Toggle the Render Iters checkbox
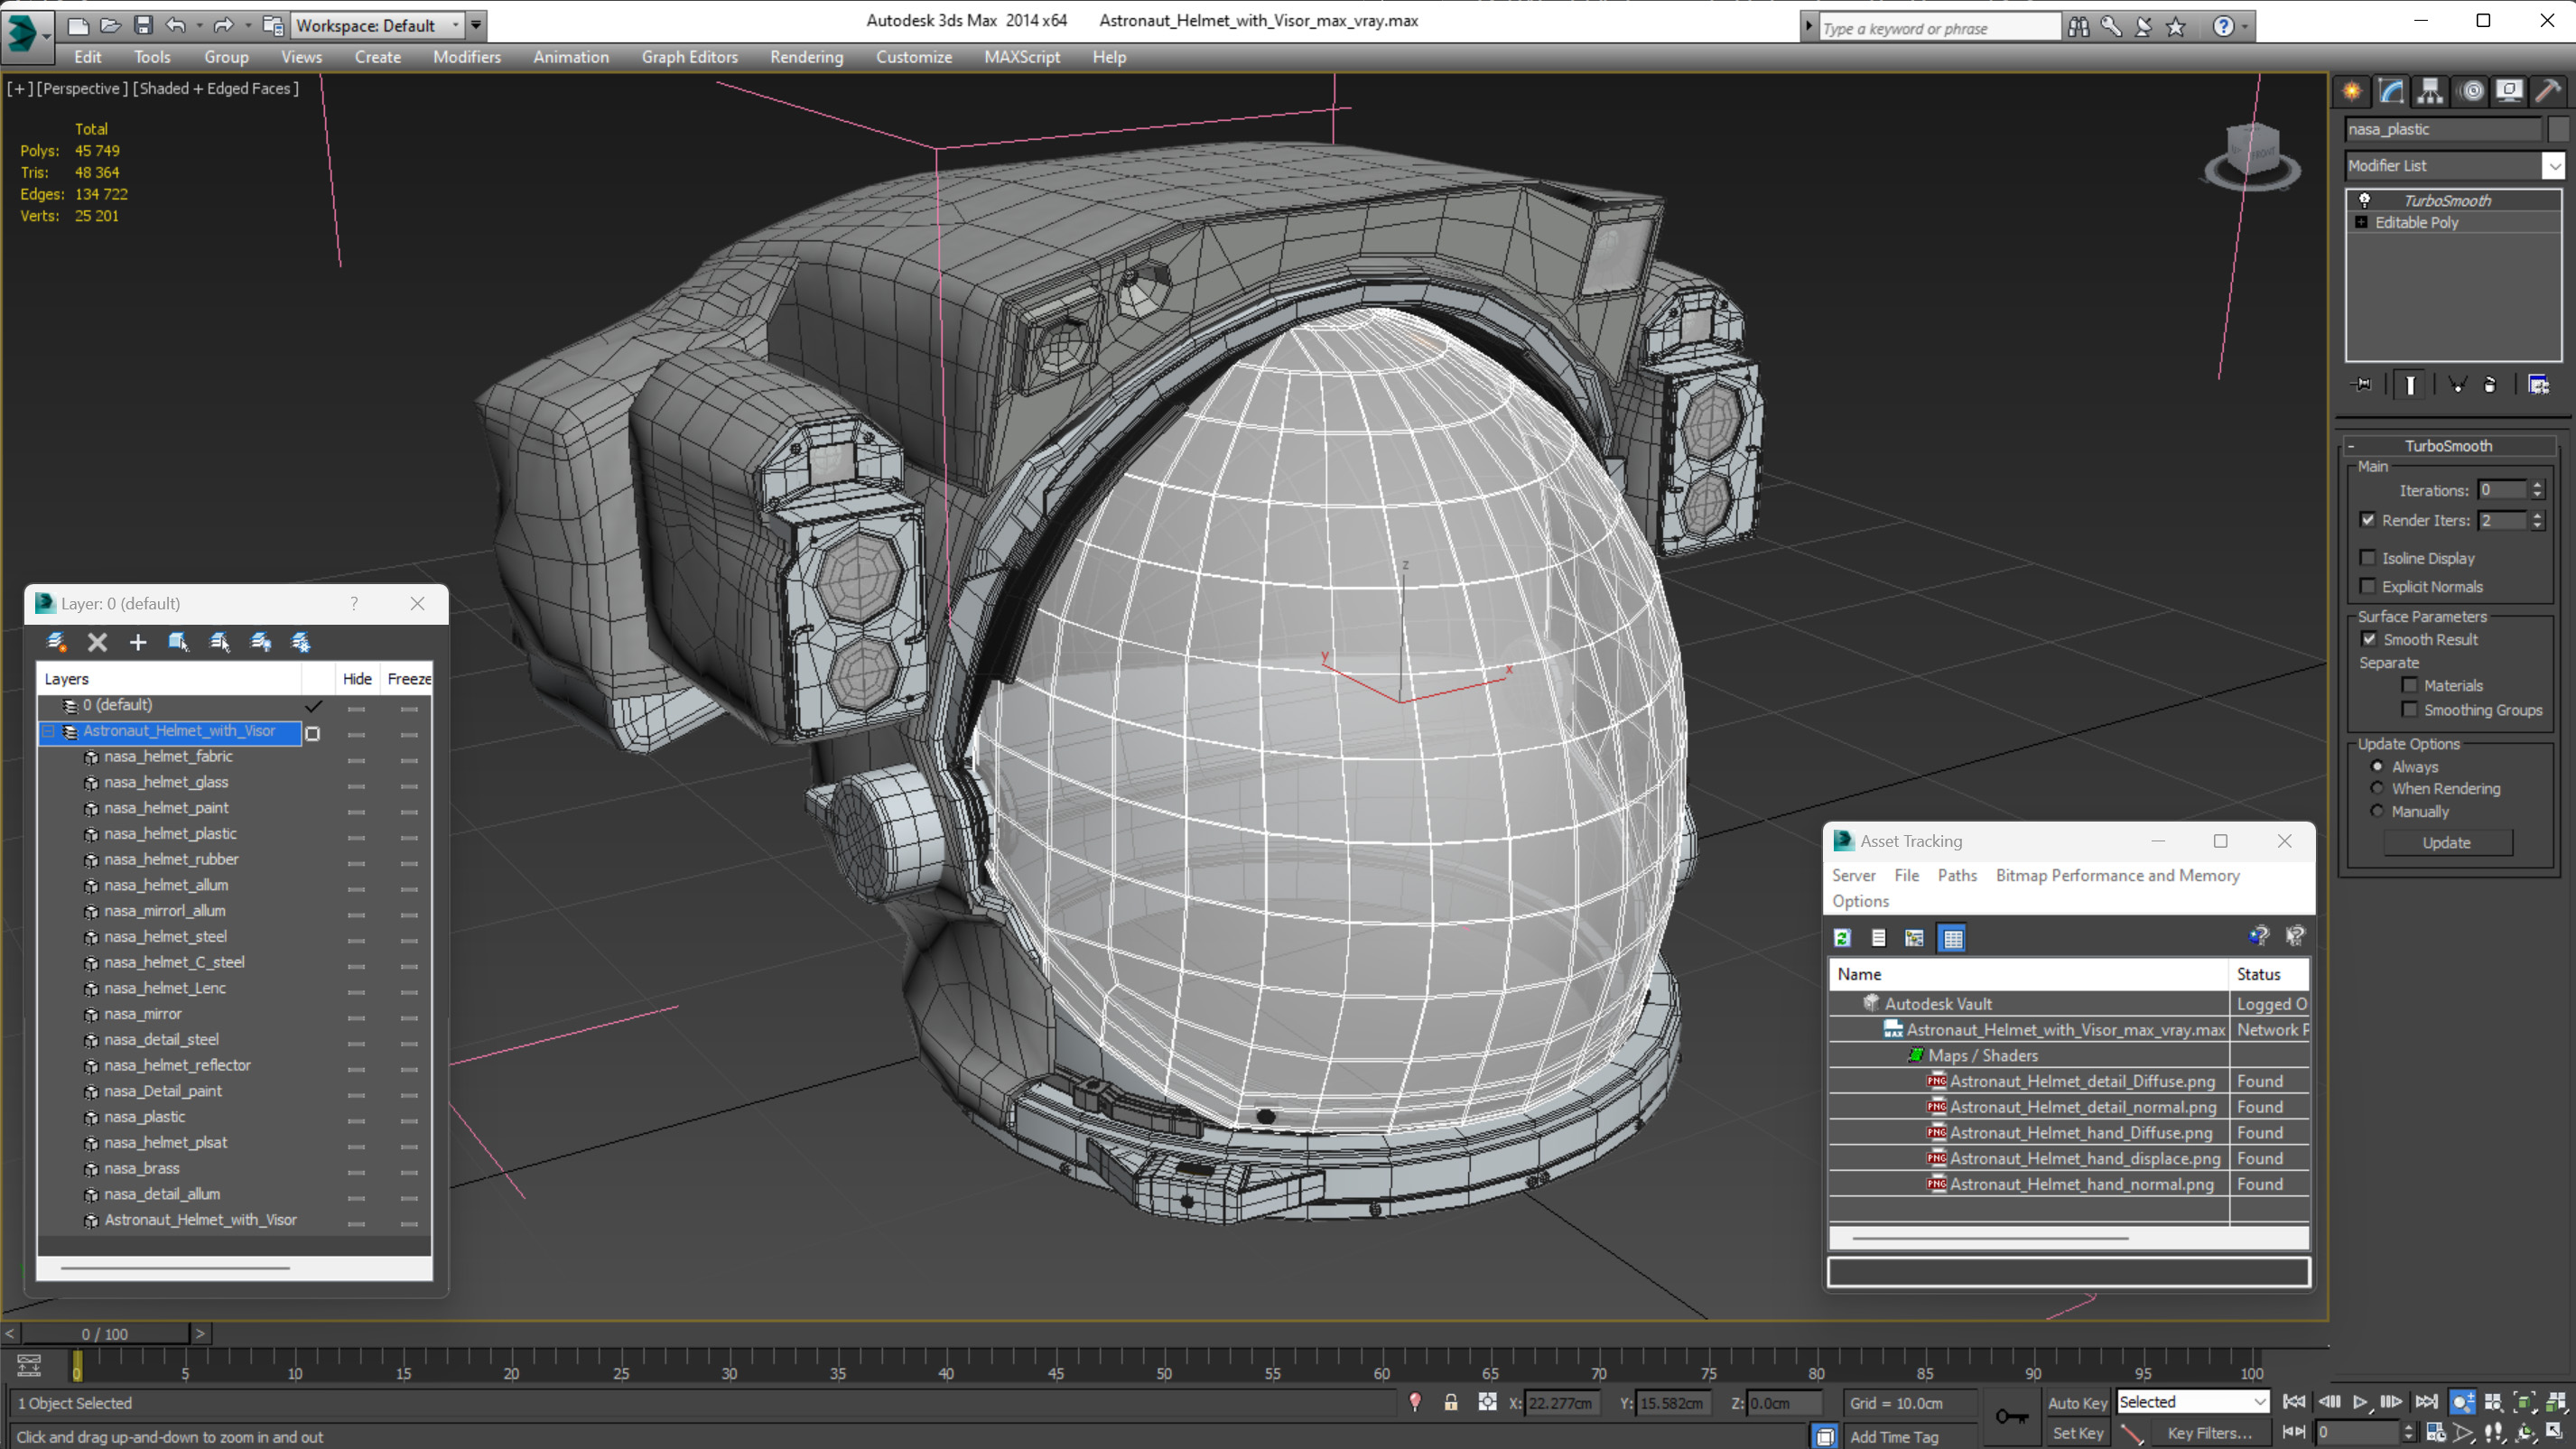 tap(2367, 520)
